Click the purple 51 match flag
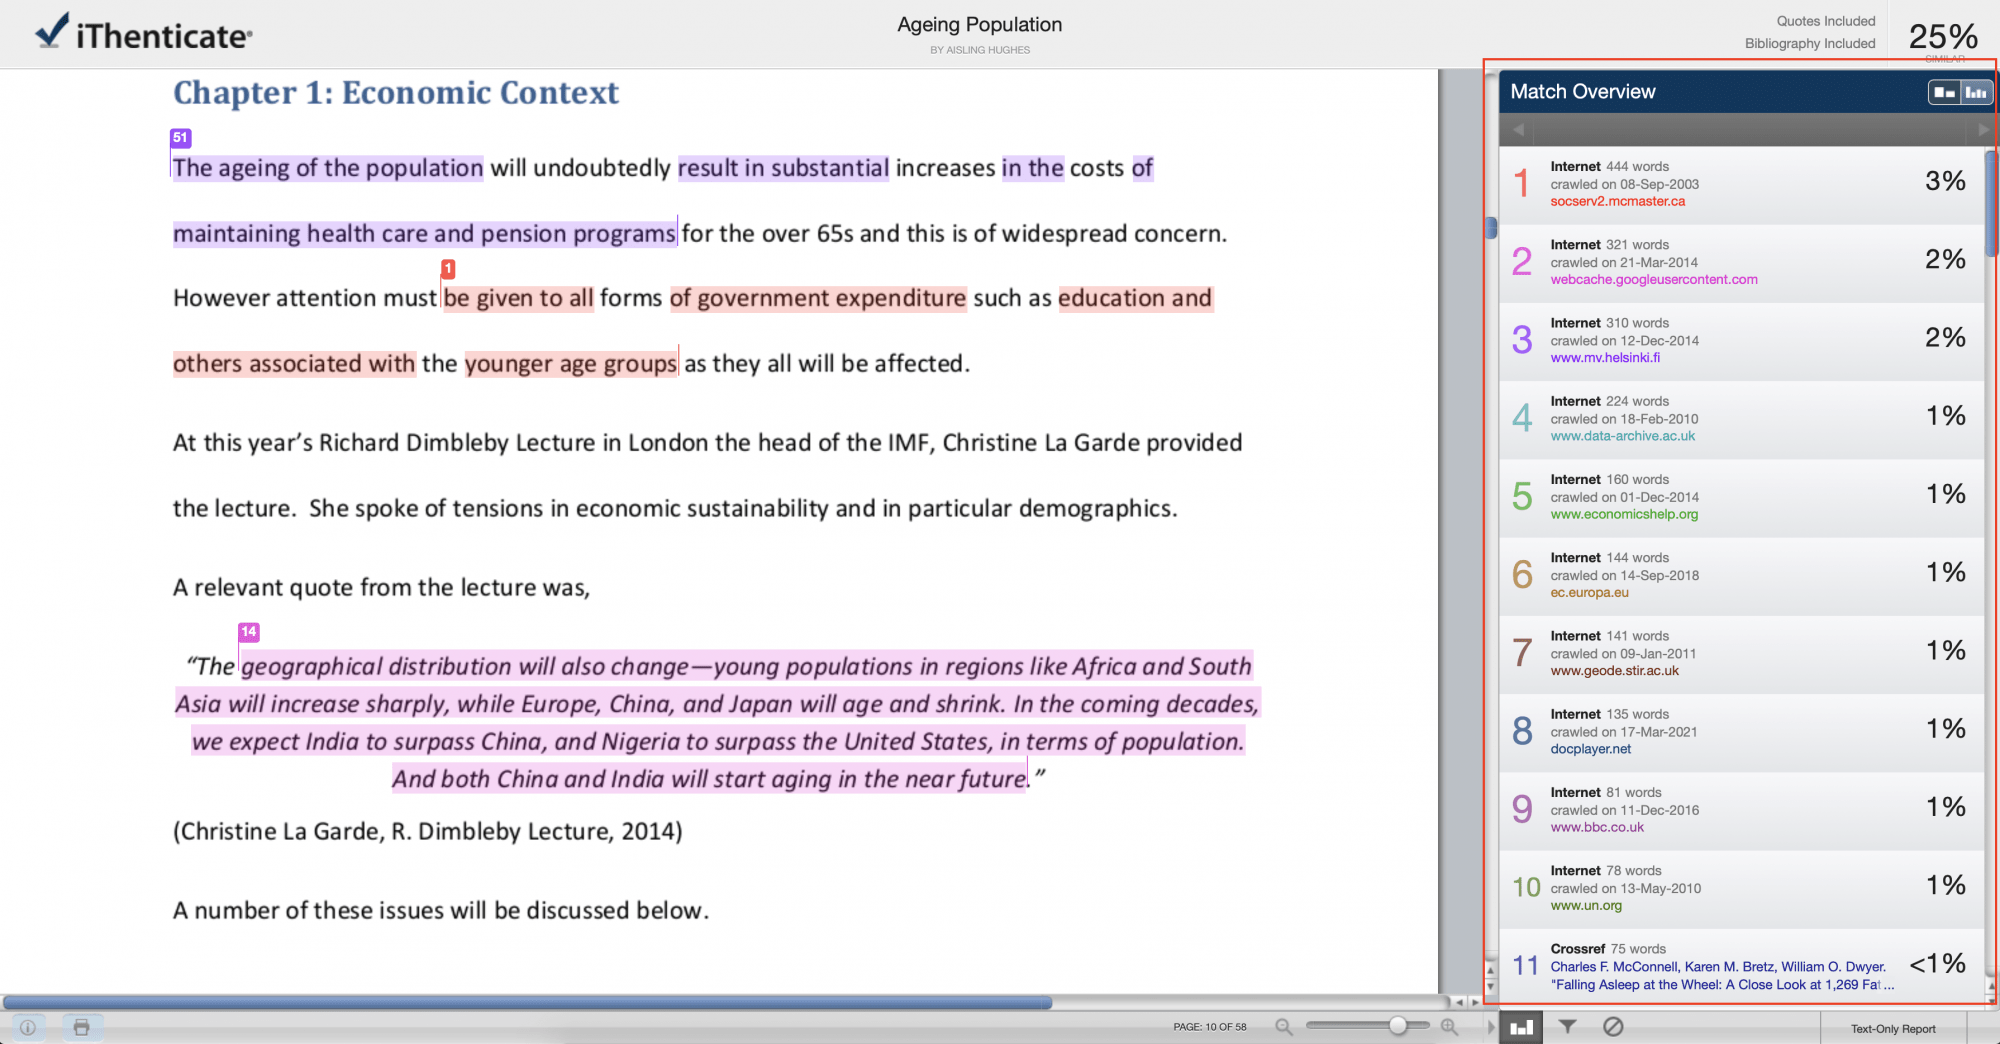Viewport: 2000px width, 1044px height. 180,138
